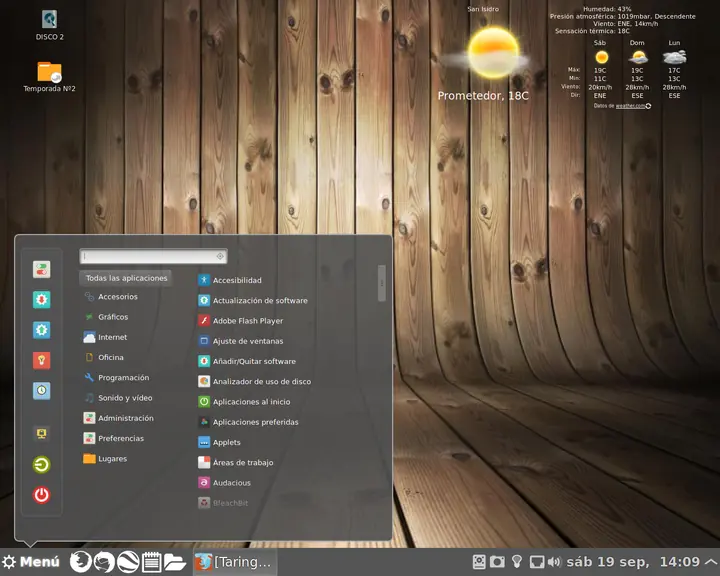Open Accesibilidad from the applications list
Screen dimensions: 720x576
click(230, 280)
